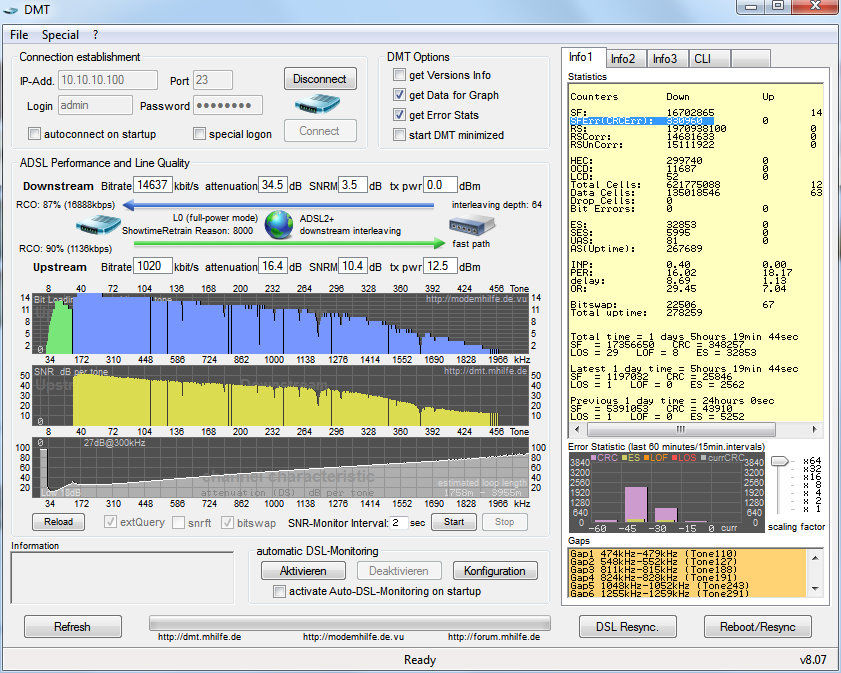
Task: Click the modem icon below Disconnect button
Action: click(x=319, y=104)
